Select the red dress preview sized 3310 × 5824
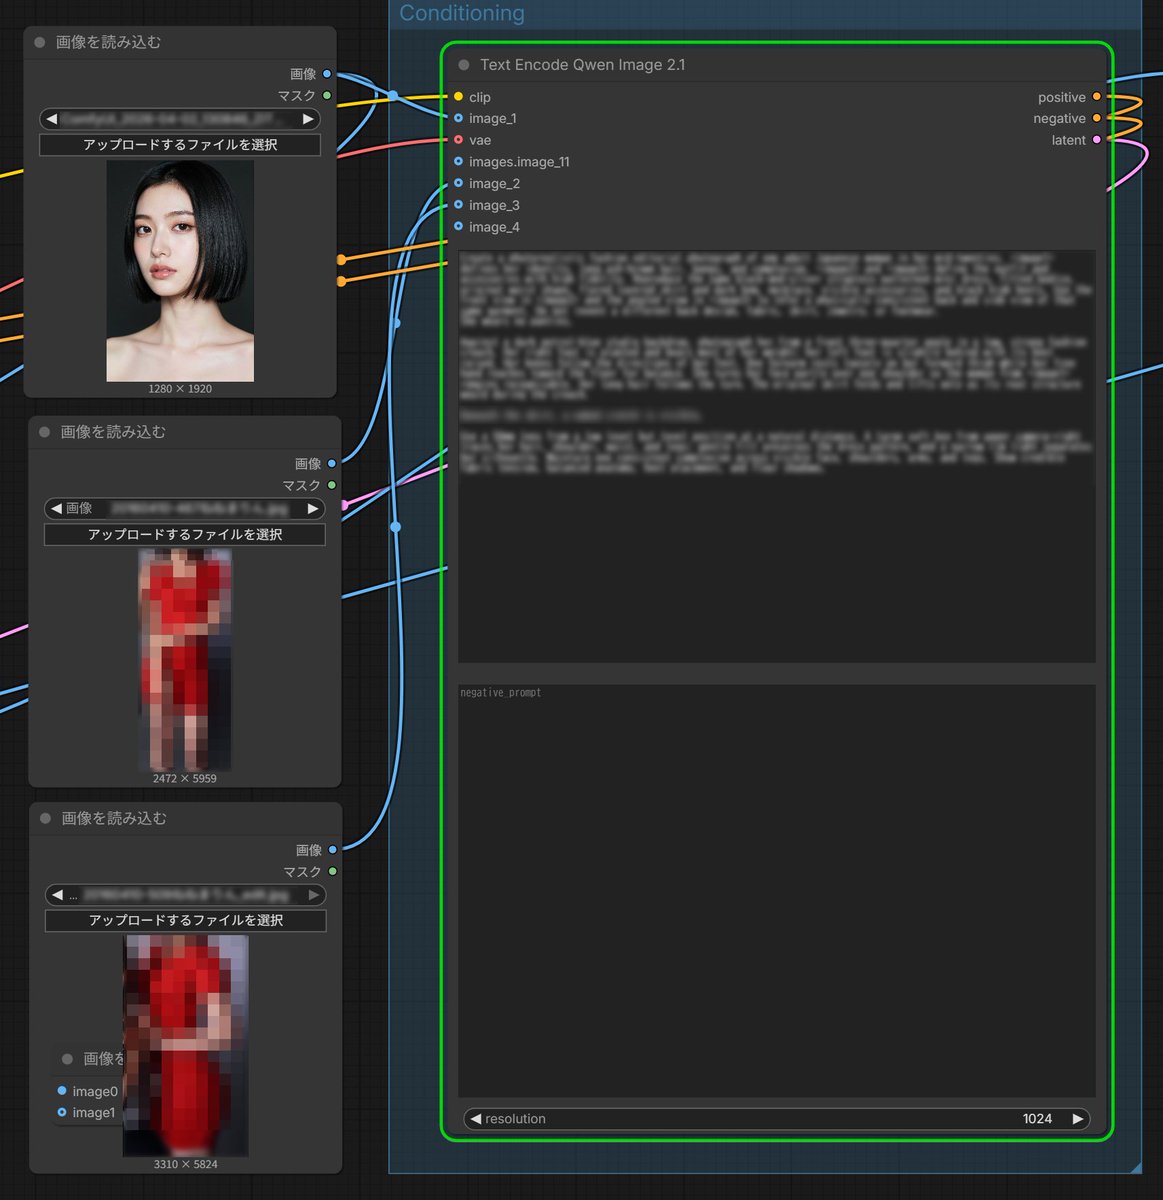The height and width of the screenshot is (1200, 1163). [x=186, y=1046]
